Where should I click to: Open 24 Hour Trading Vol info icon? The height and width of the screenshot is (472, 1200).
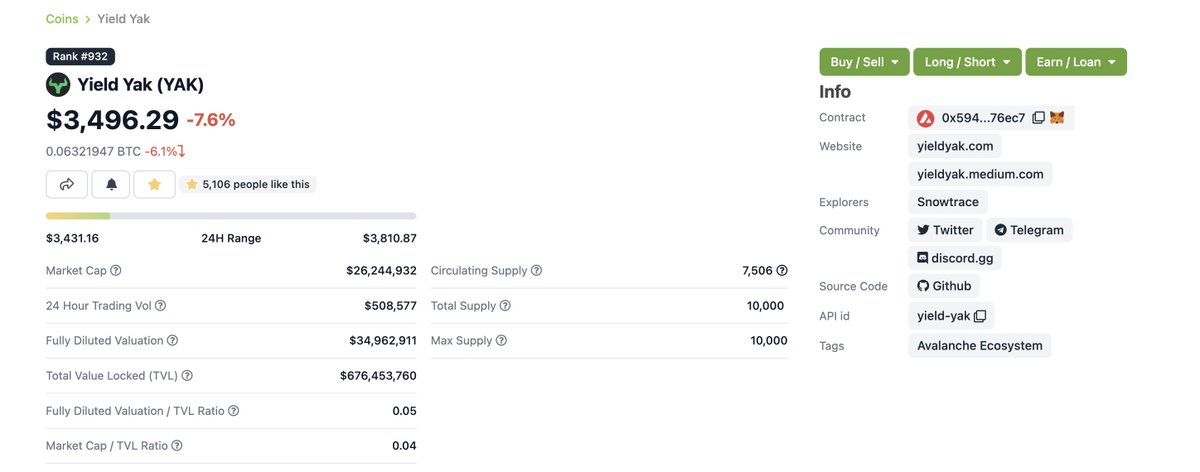(160, 306)
